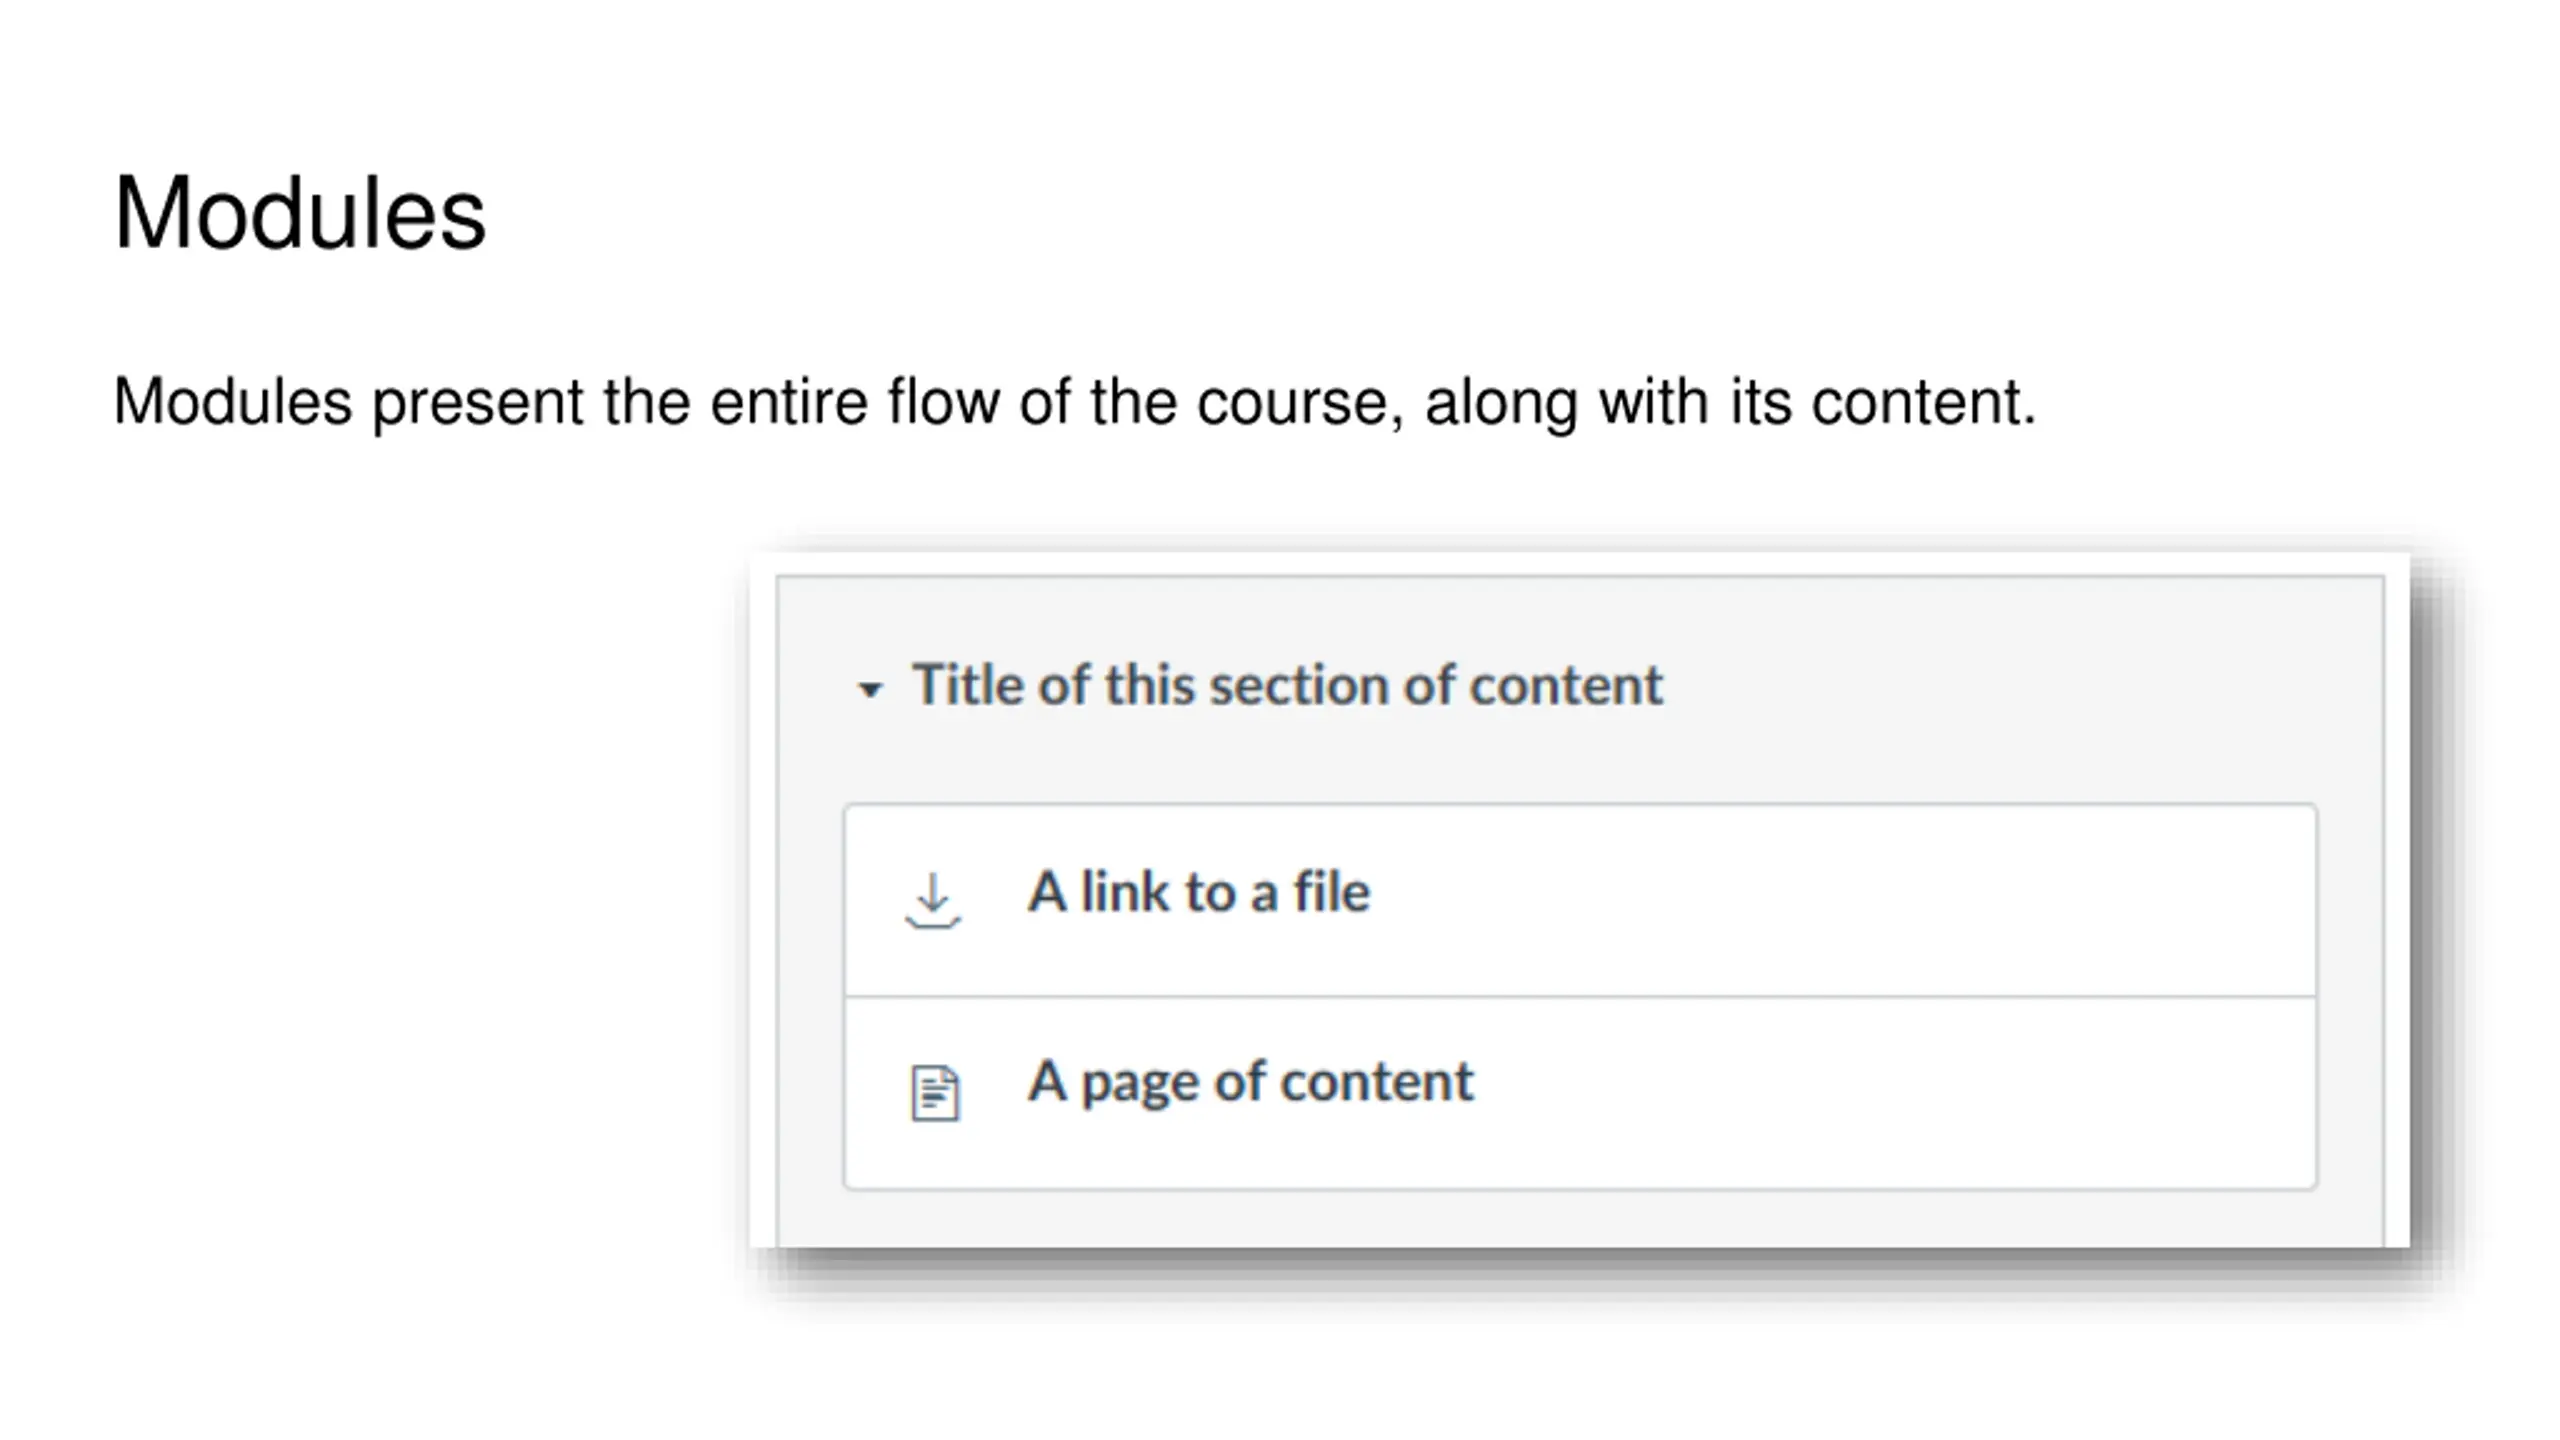The width and height of the screenshot is (2560, 1440).
Task: Click the gray module background below the item list
Action: point(1580,1218)
